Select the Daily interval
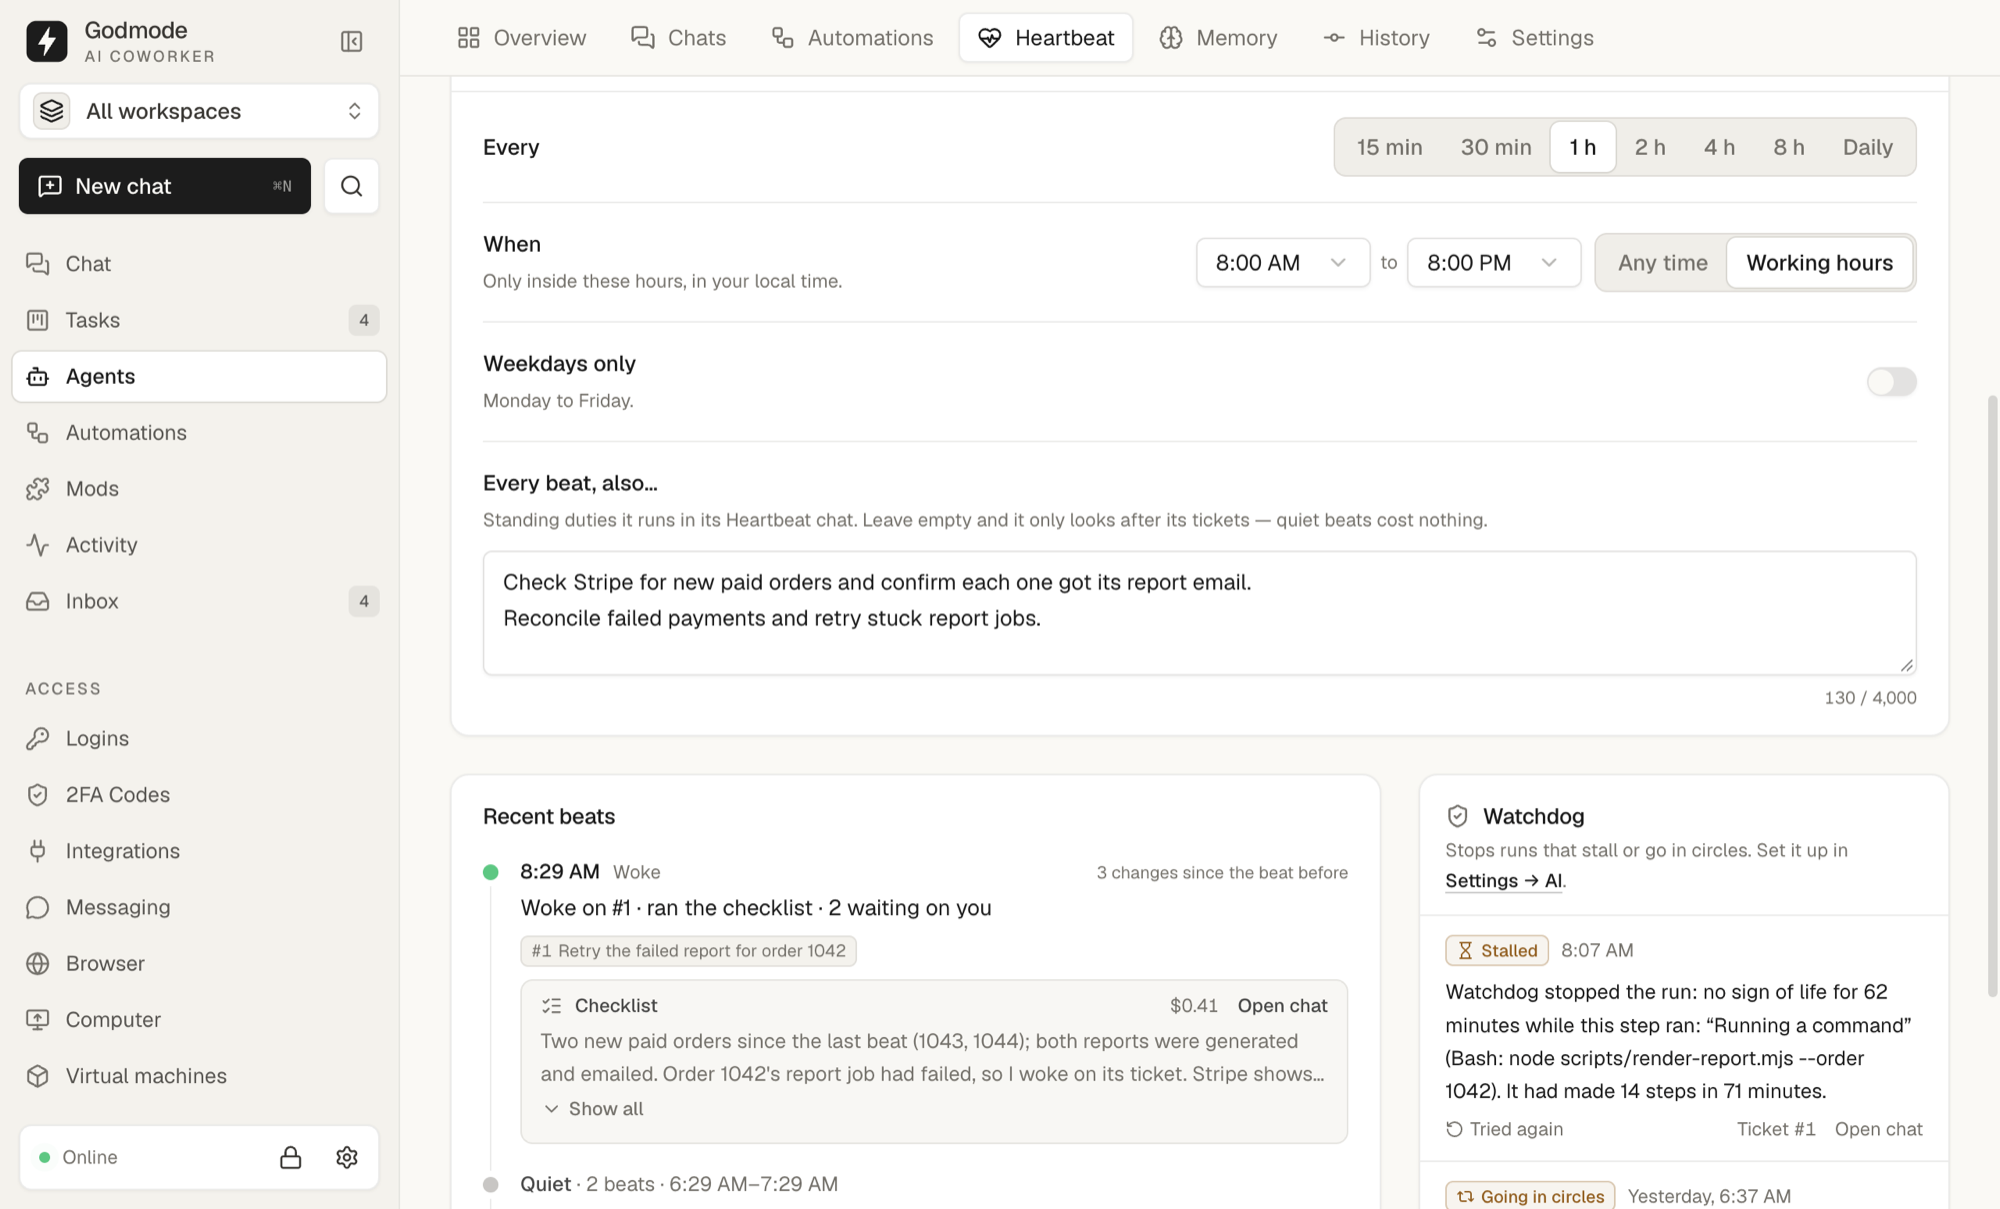The height and width of the screenshot is (1209, 2000). point(1867,147)
